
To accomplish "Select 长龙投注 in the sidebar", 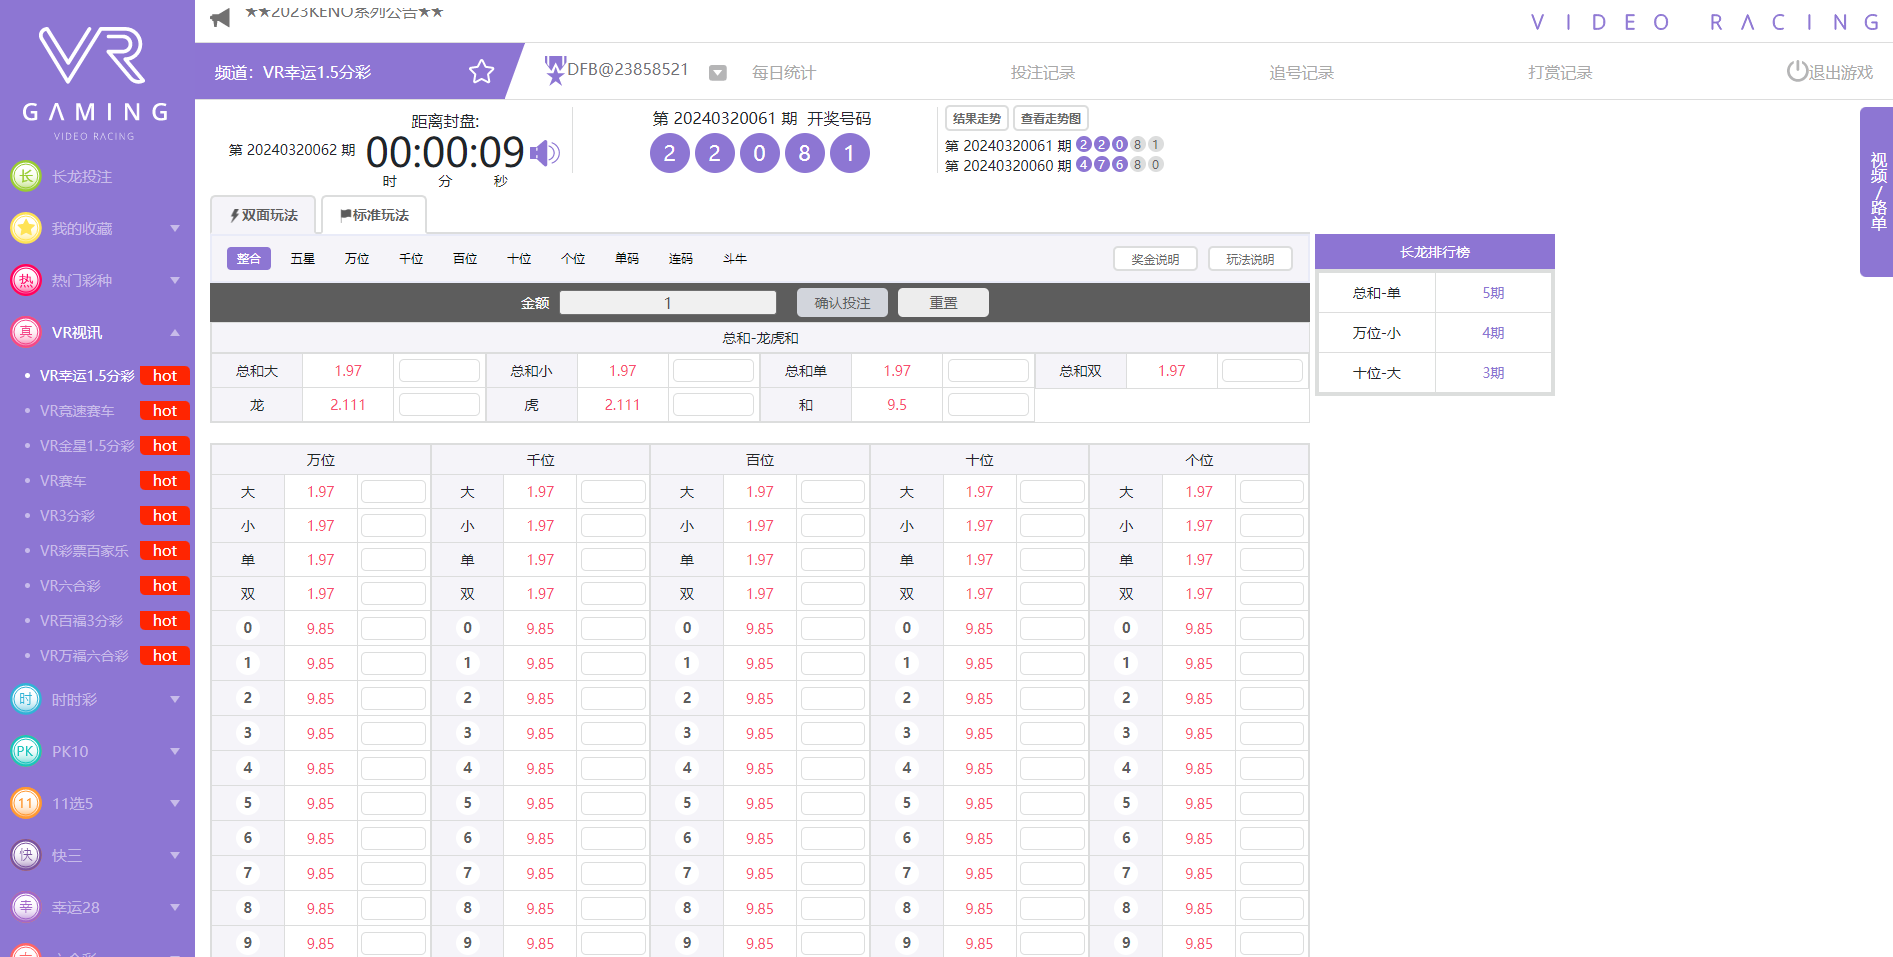I will 84,176.
